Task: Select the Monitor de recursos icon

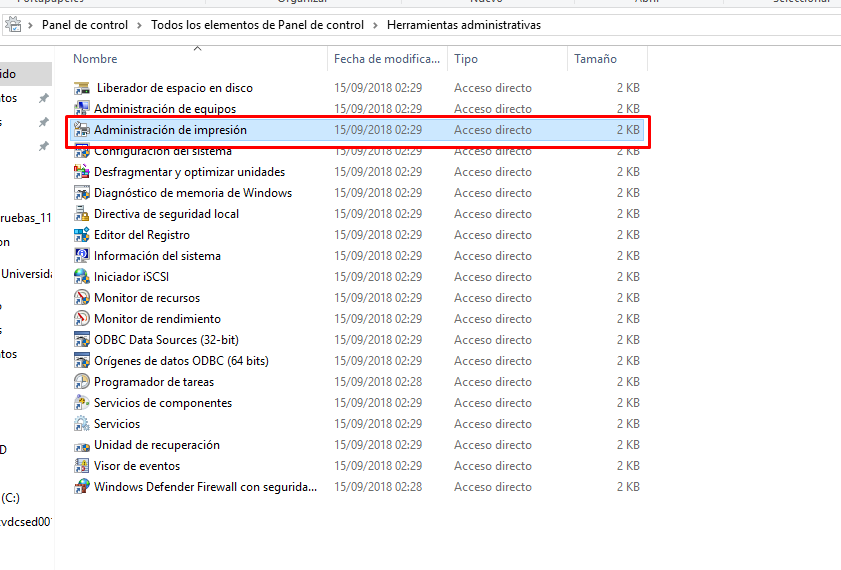Action: click(82, 298)
